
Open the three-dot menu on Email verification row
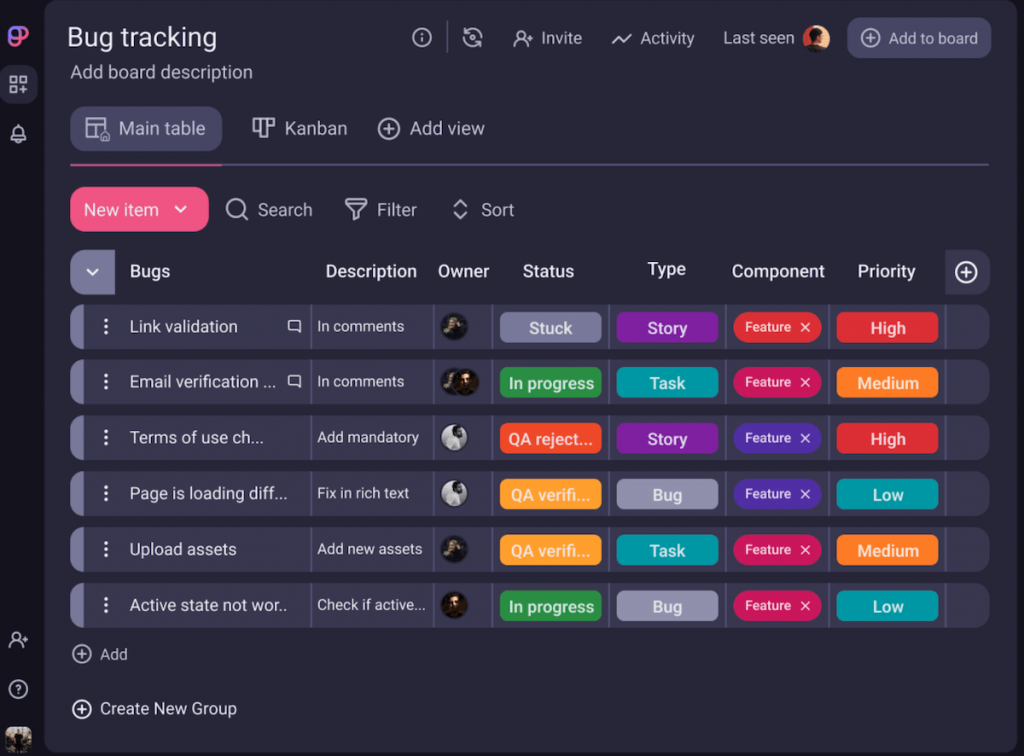(107, 381)
